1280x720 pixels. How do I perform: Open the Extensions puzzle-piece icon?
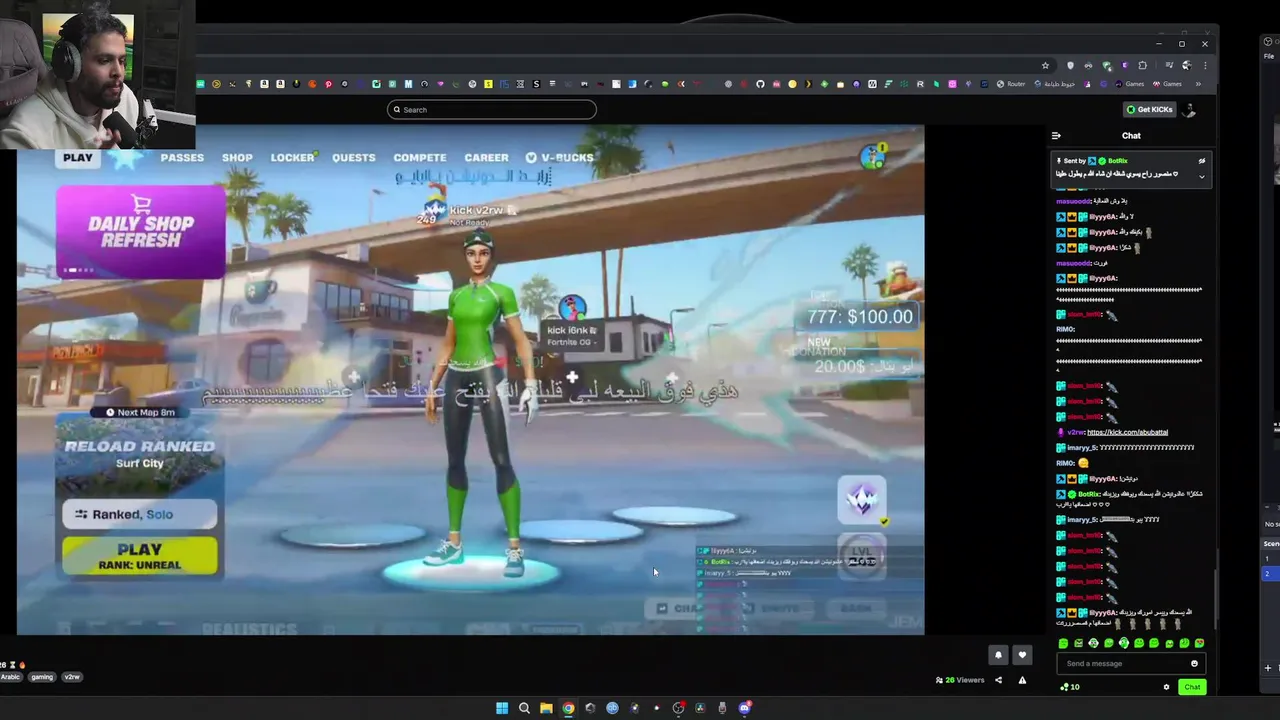1143,66
